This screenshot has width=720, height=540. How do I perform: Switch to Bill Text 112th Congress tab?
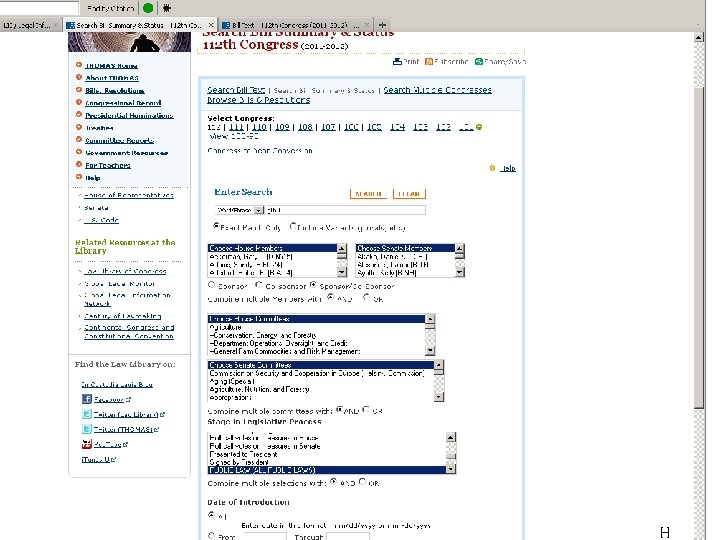pos(296,25)
